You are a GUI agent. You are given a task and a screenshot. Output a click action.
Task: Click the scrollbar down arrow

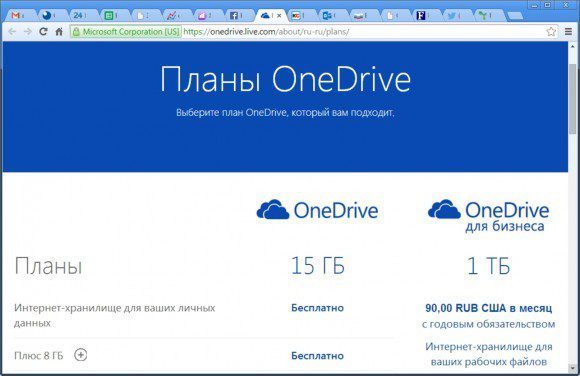pyautogui.click(x=573, y=369)
